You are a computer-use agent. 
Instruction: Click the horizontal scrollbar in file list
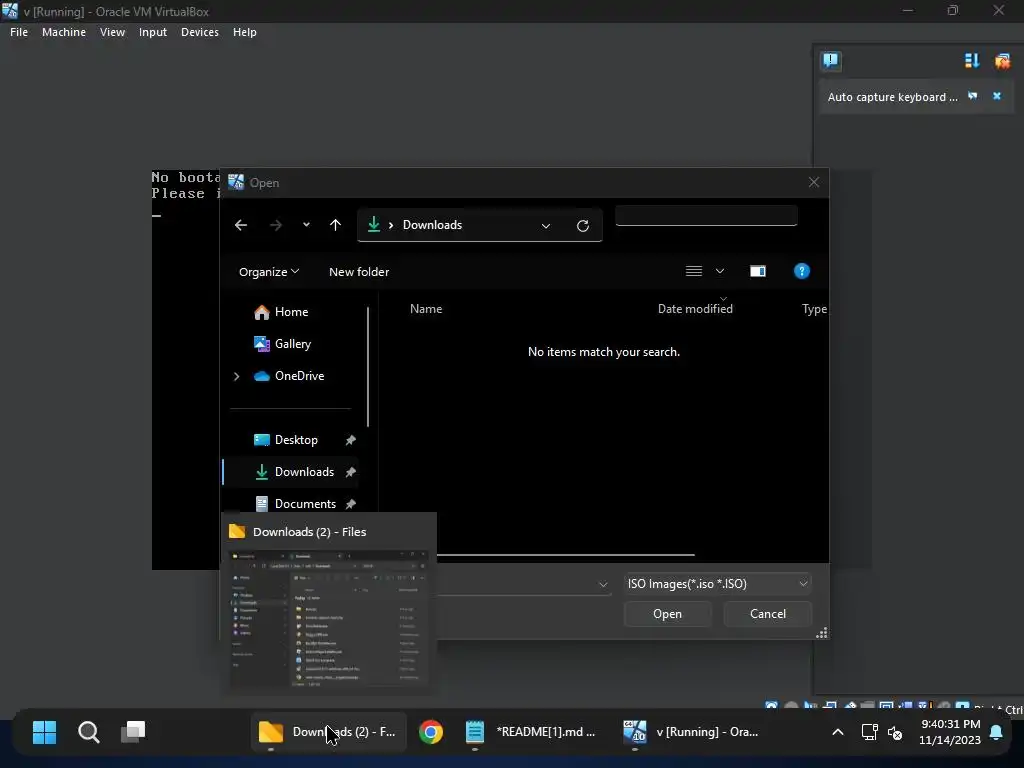click(565, 554)
